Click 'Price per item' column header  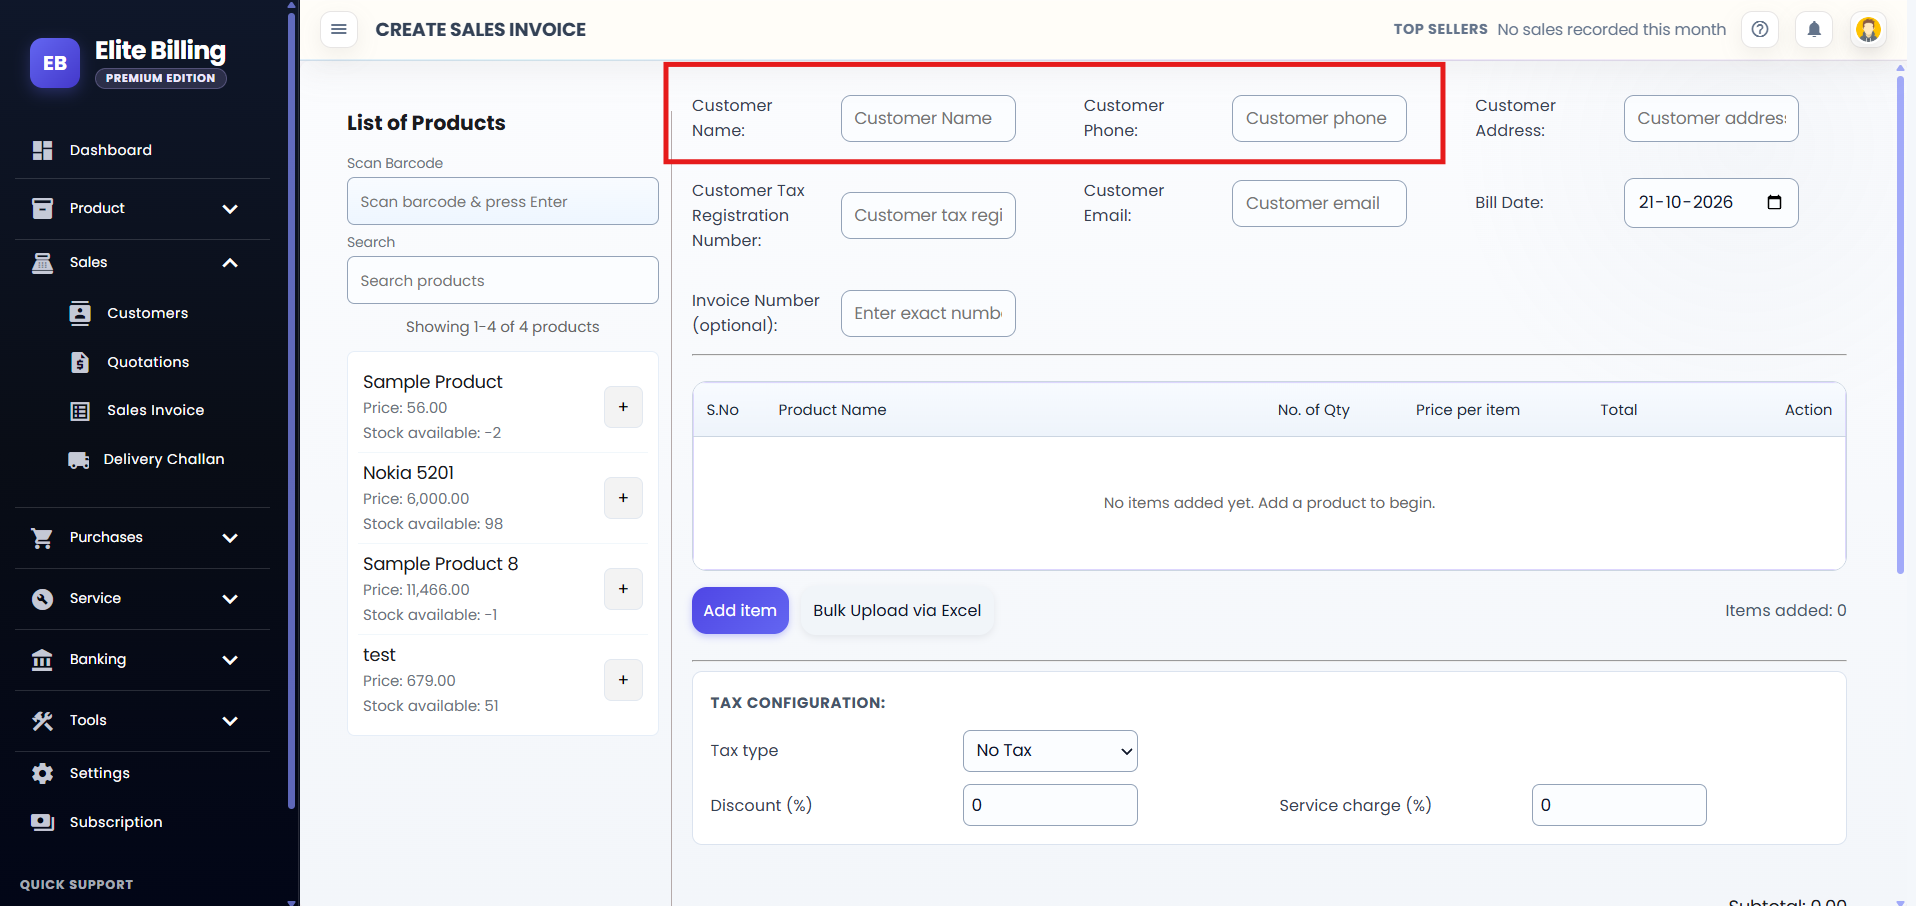(x=1467, y=410)
